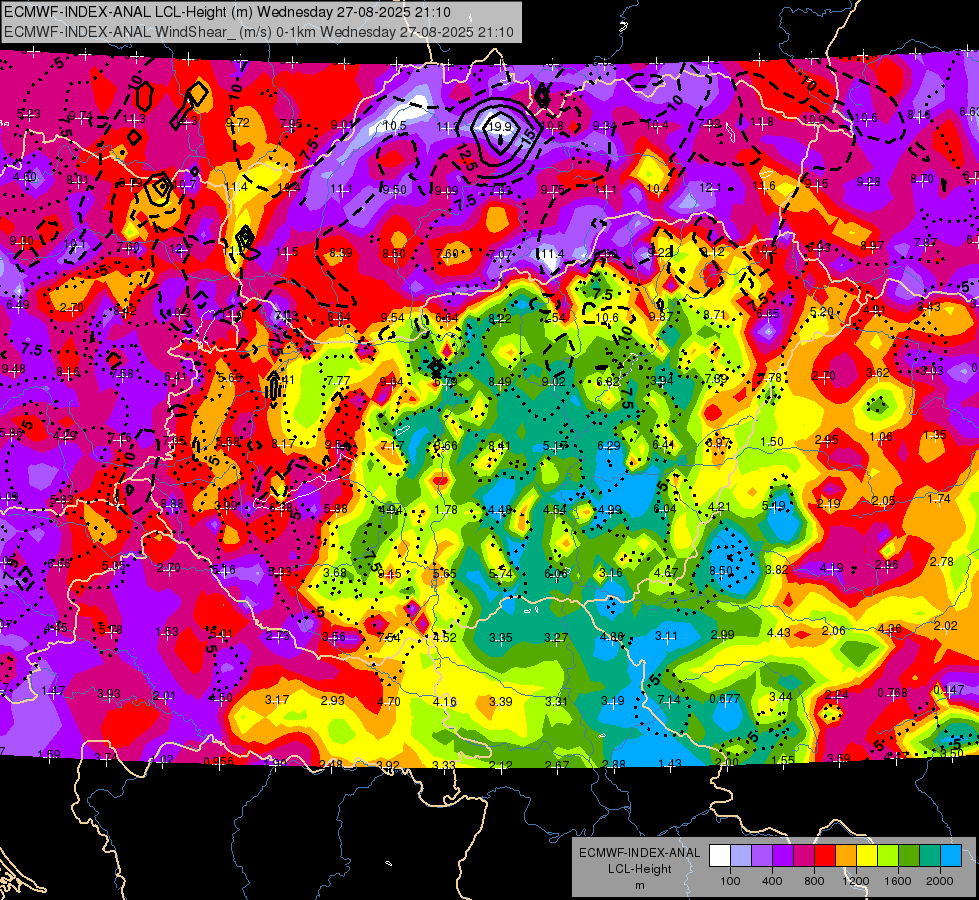Click the legend label 800
Viewport: 979px width, 900px height.
pyautogui.click(x=814, y=881)
